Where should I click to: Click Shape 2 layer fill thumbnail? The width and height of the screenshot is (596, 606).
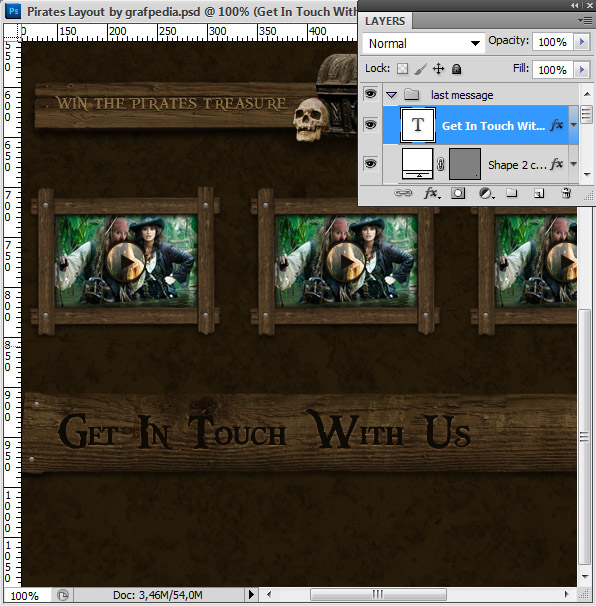click(417, 163)
